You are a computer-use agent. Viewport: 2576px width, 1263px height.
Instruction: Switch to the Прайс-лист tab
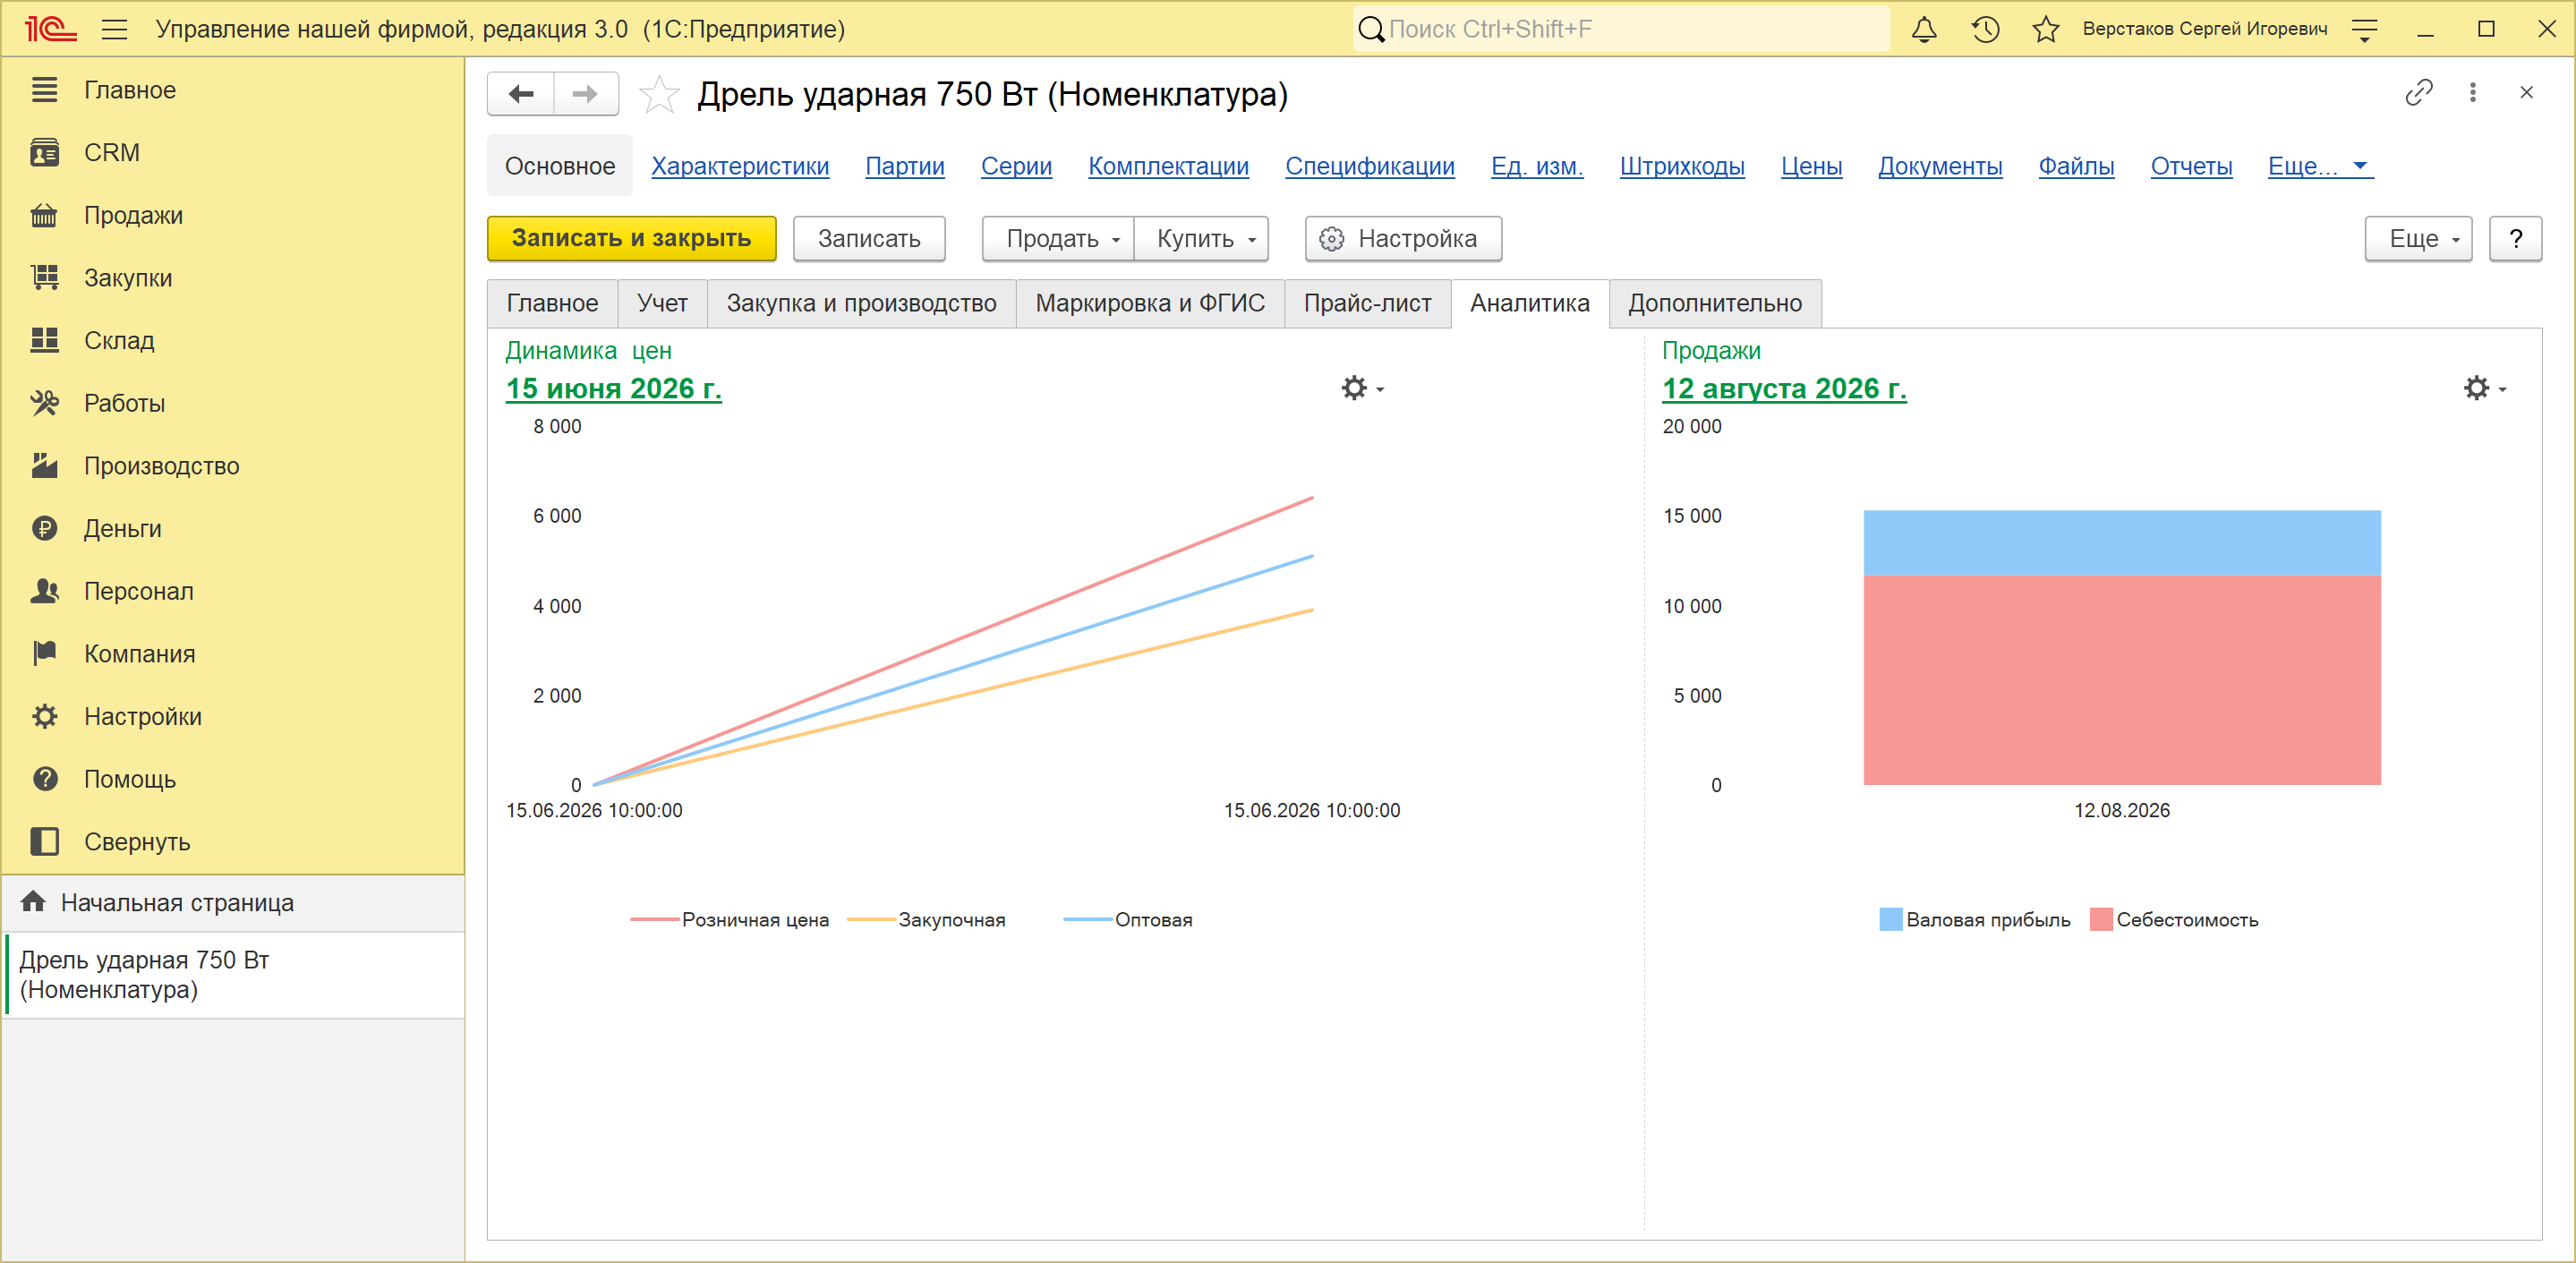(x=1367, y=303)
